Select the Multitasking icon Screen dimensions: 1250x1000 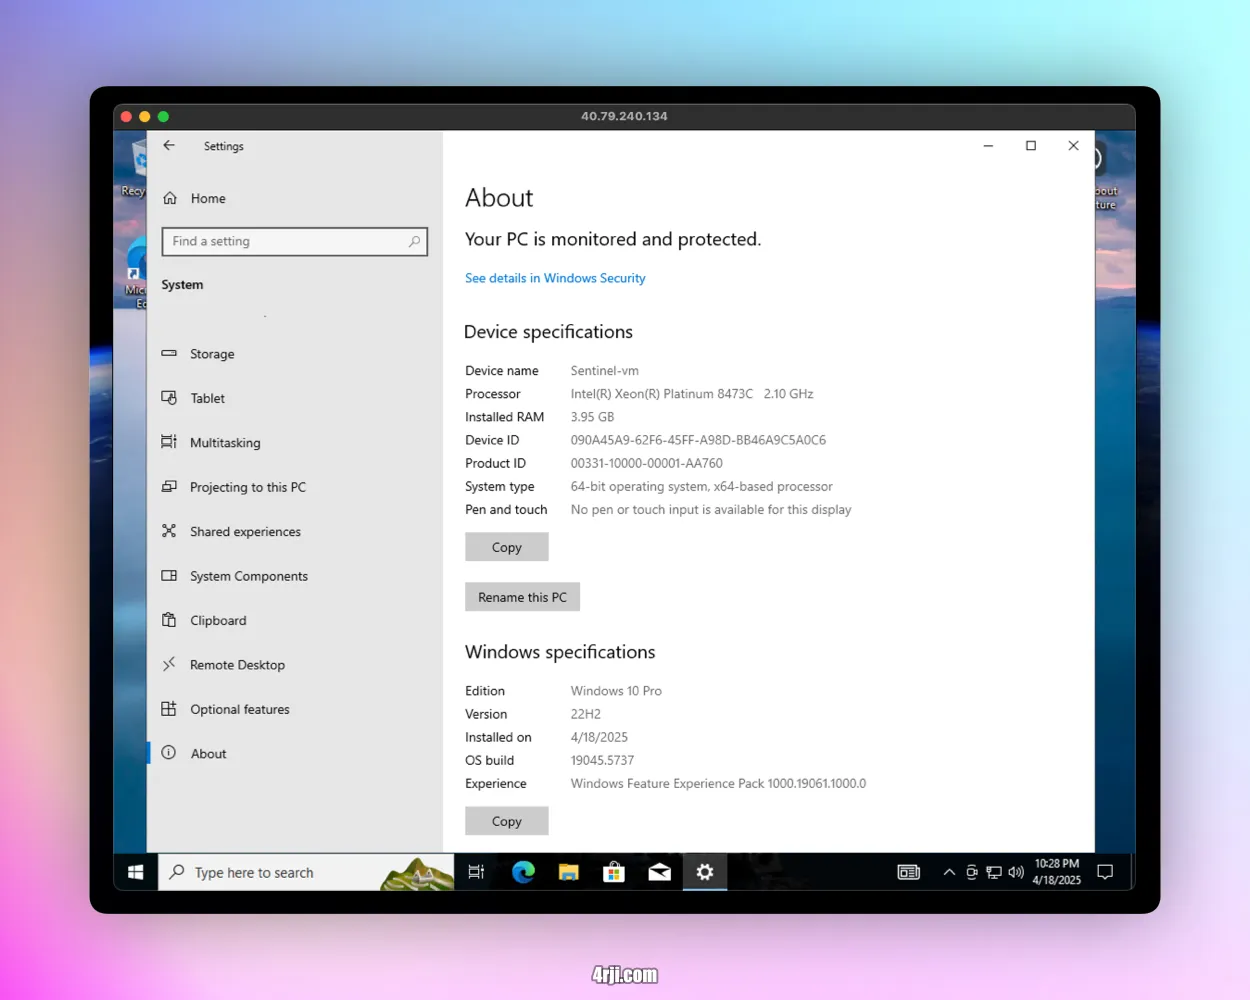(x=170, y=442)
